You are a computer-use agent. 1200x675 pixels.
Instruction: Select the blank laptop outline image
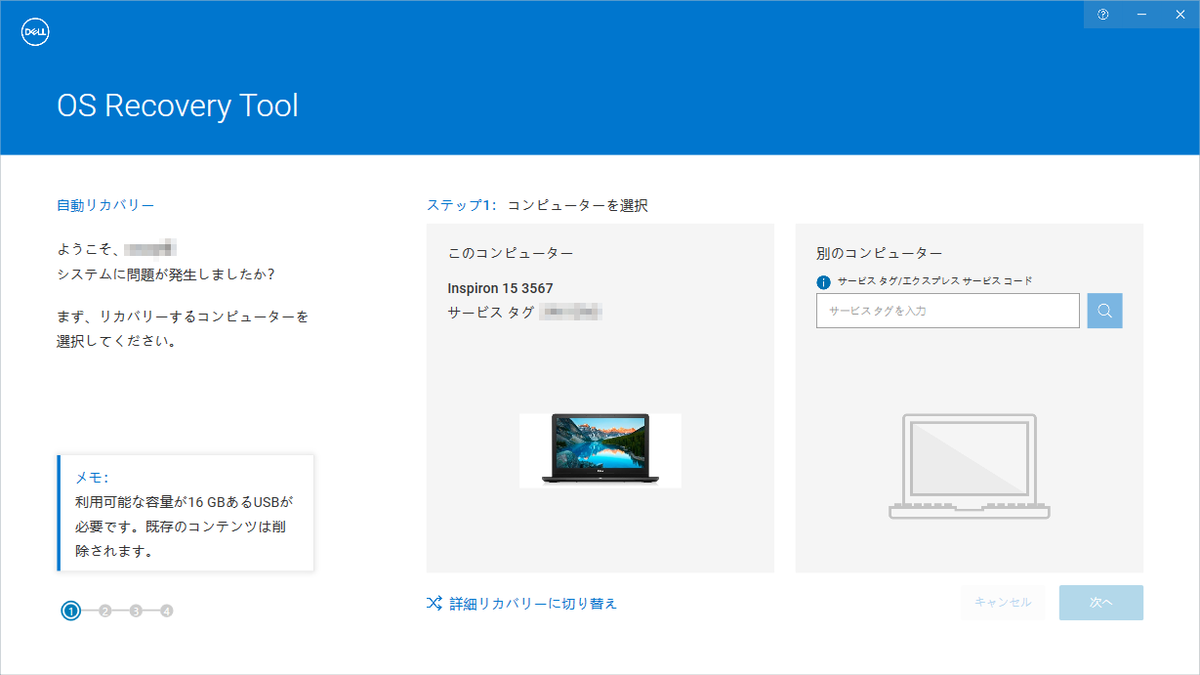coord(970,465)
